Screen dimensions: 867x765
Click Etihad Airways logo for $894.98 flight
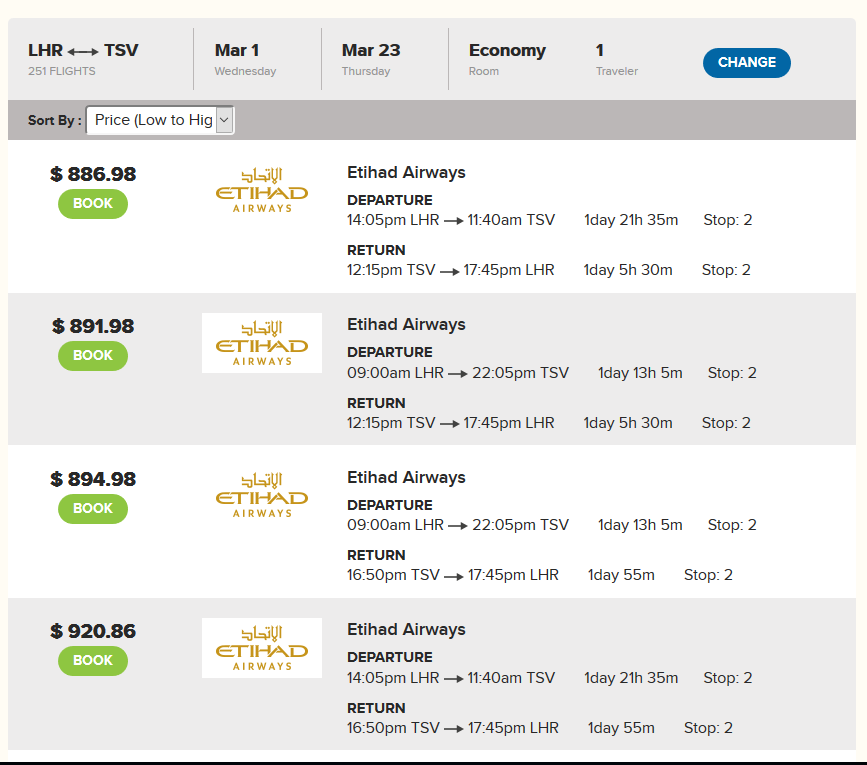(262, 495)
